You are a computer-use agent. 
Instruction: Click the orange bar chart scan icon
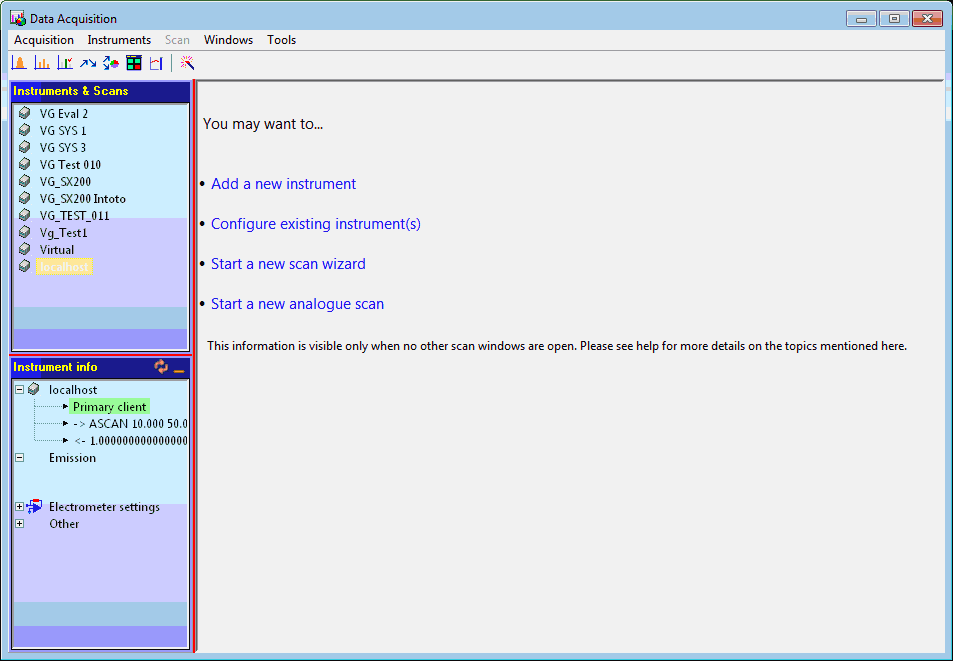tap(42, 63)
